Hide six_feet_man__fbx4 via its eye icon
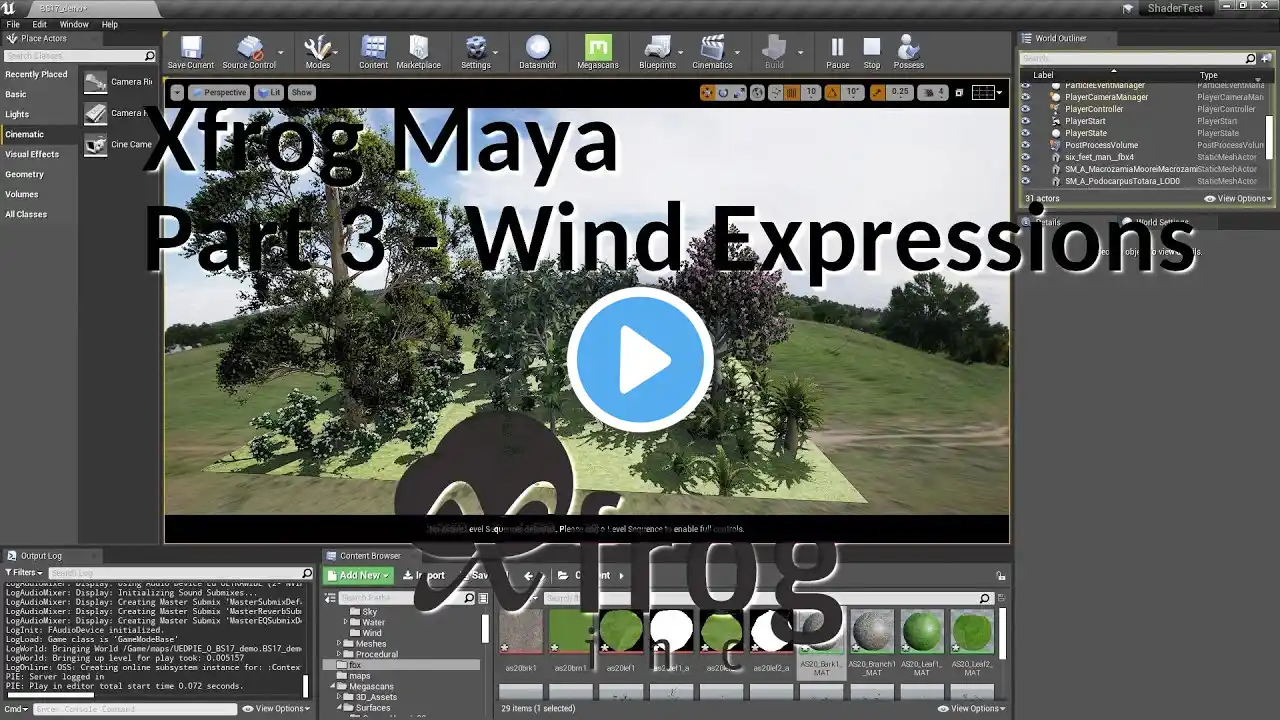The image size is (1280, 720). click(x=1025, y=157)
